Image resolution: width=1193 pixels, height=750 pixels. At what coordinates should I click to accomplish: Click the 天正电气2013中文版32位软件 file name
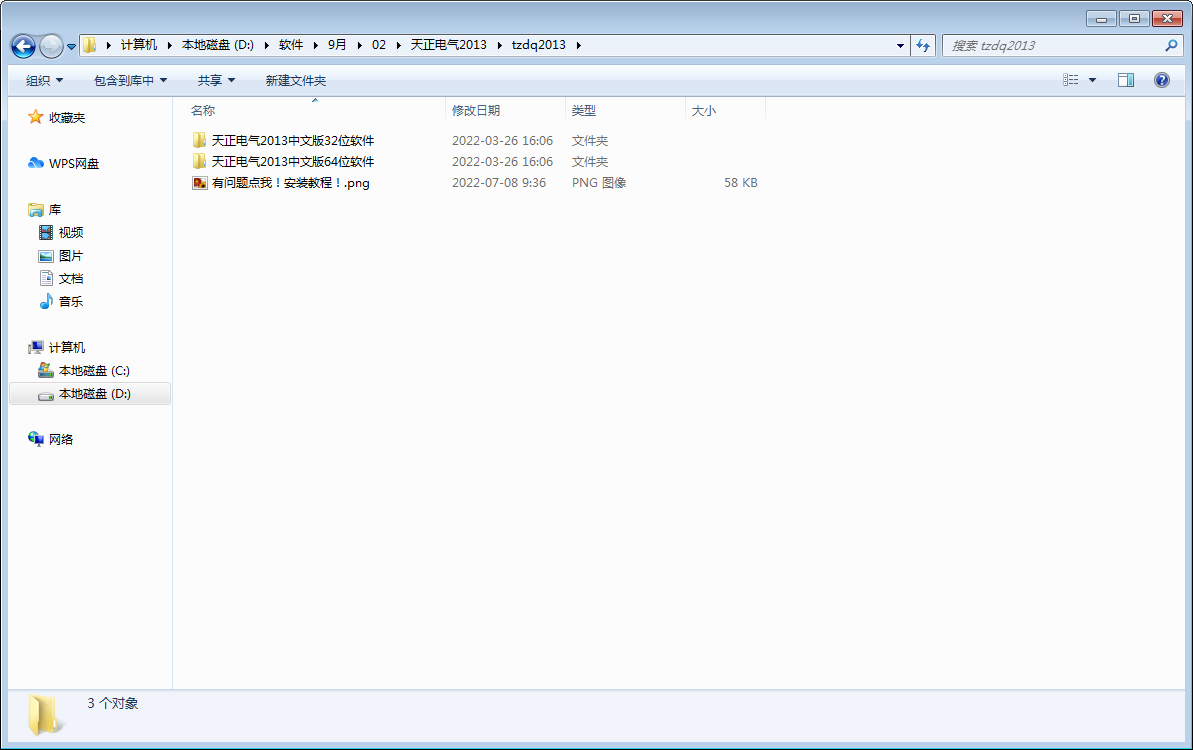point(293,141)
